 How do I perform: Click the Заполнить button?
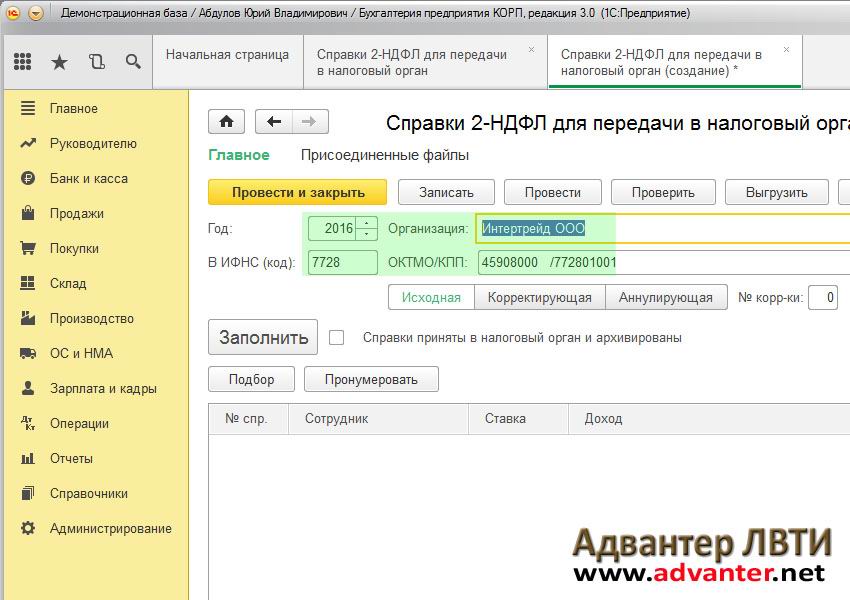click(x=263, y=337)
